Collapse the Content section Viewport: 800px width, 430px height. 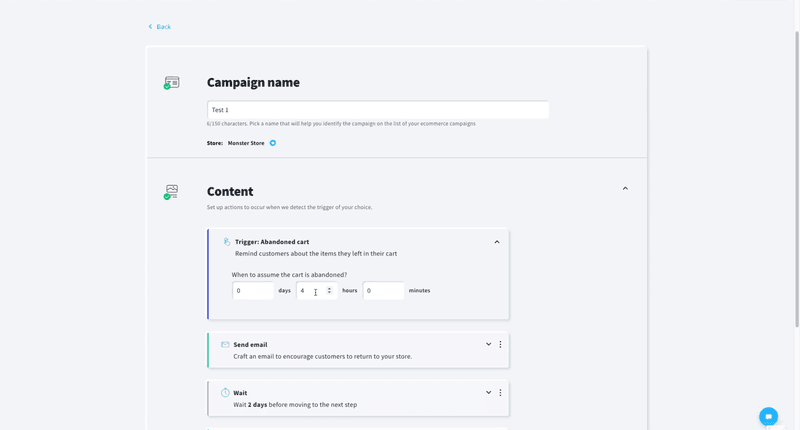click(x=625, y=188)
